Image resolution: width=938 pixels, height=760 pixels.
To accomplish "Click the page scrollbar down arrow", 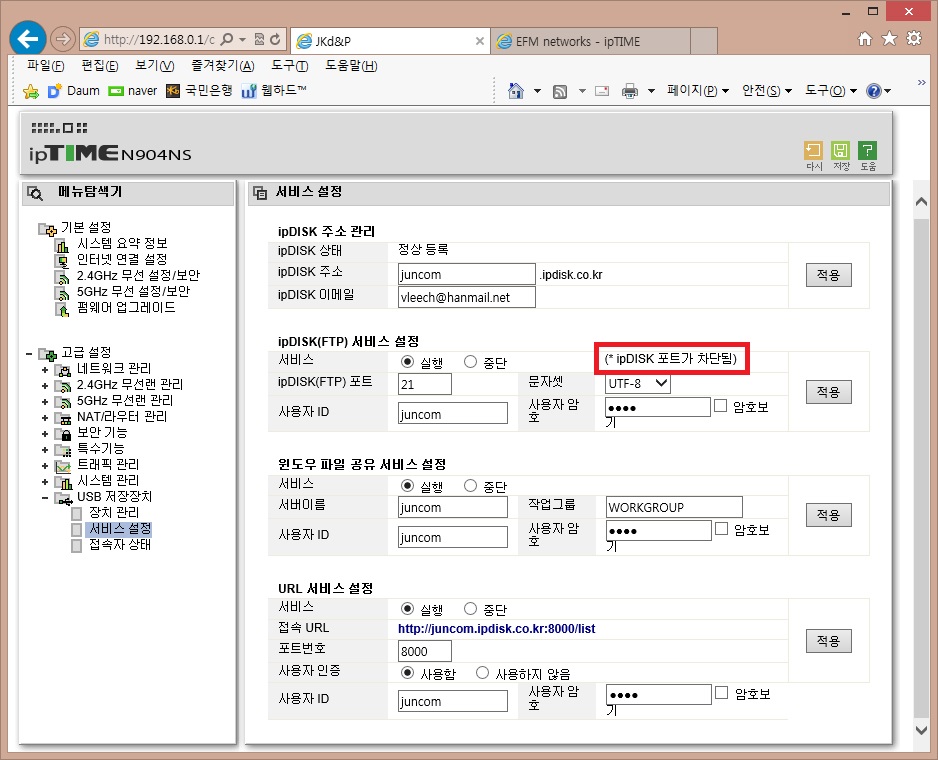I will click(921, 729).
